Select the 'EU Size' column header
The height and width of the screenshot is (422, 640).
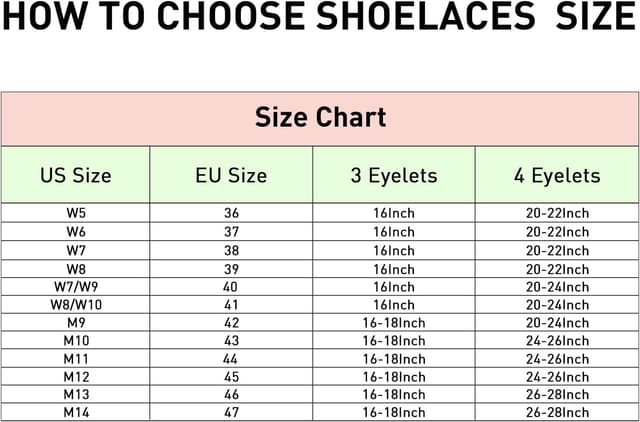(231, 176)
